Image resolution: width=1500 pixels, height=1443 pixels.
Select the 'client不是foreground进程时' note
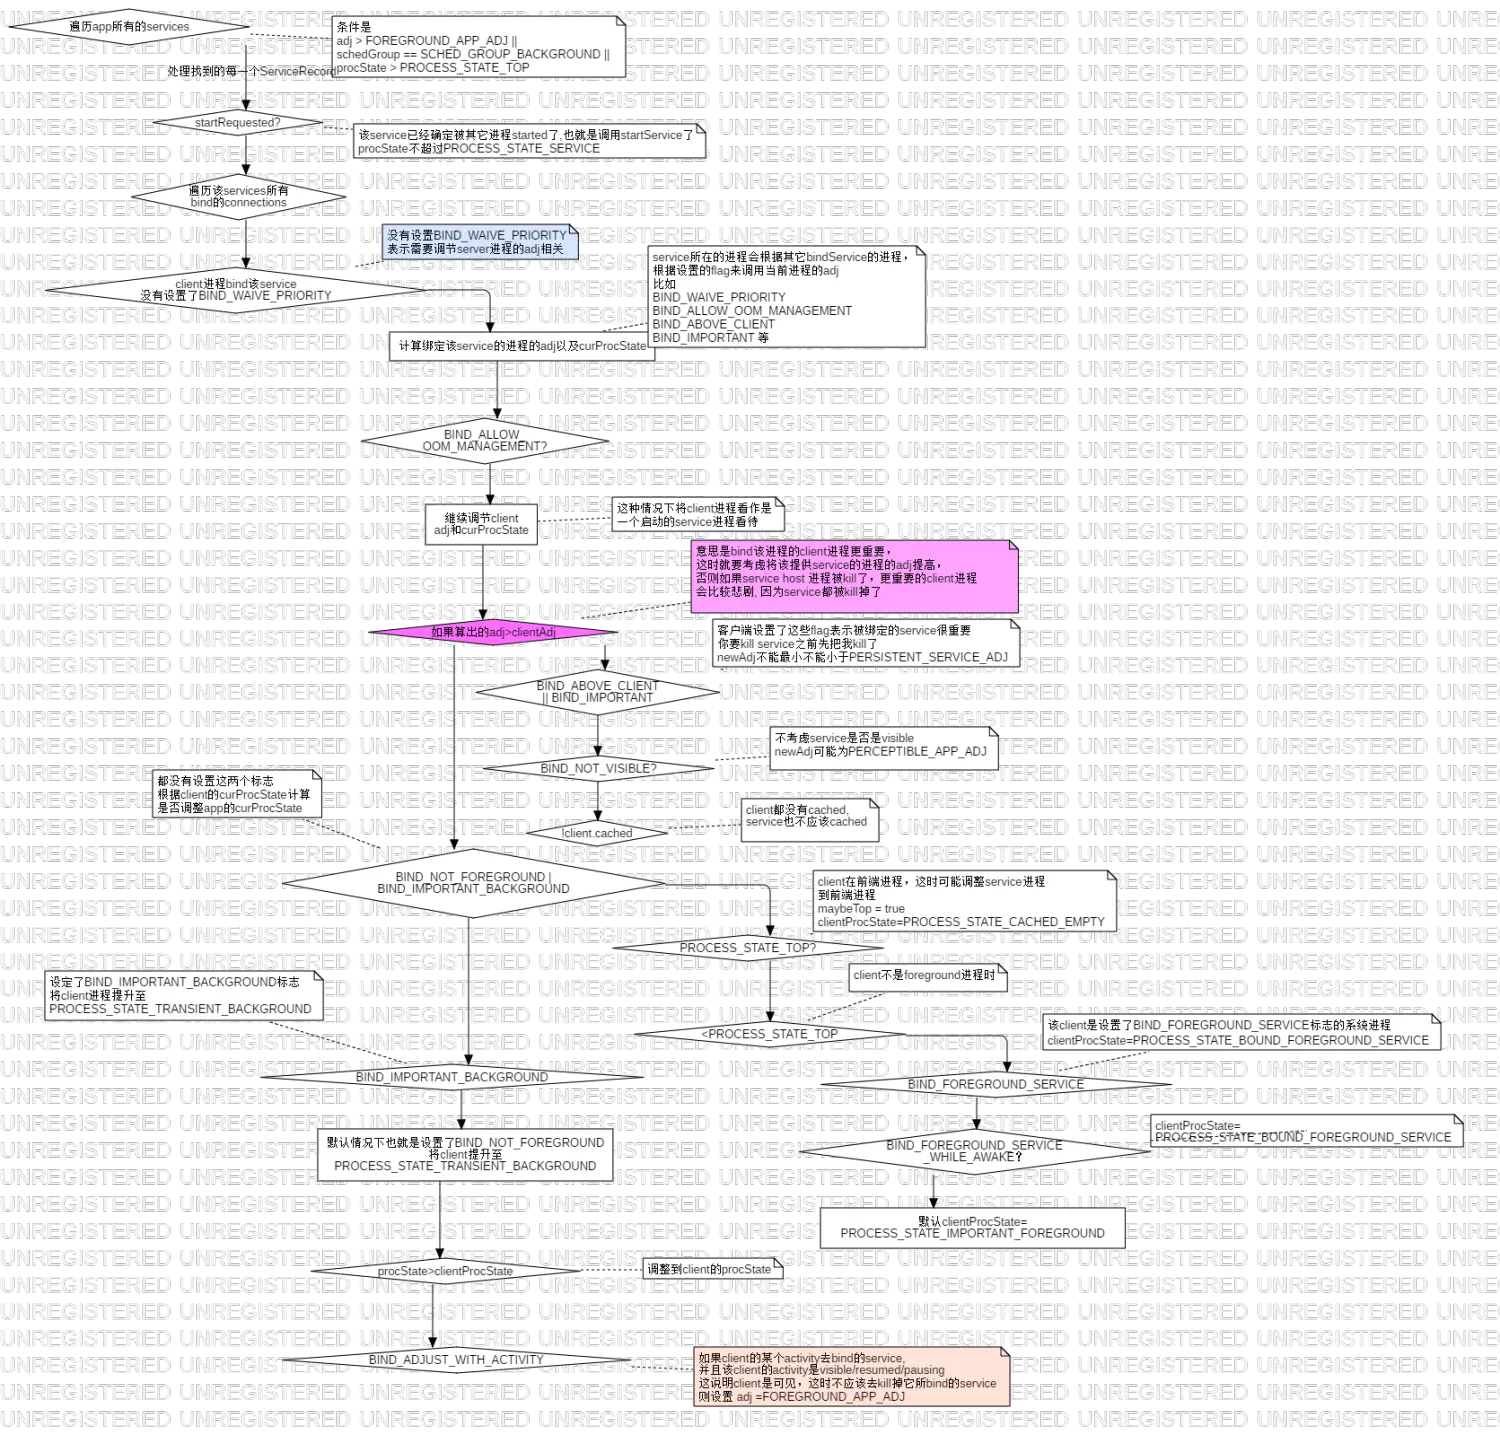pos(928,976)
